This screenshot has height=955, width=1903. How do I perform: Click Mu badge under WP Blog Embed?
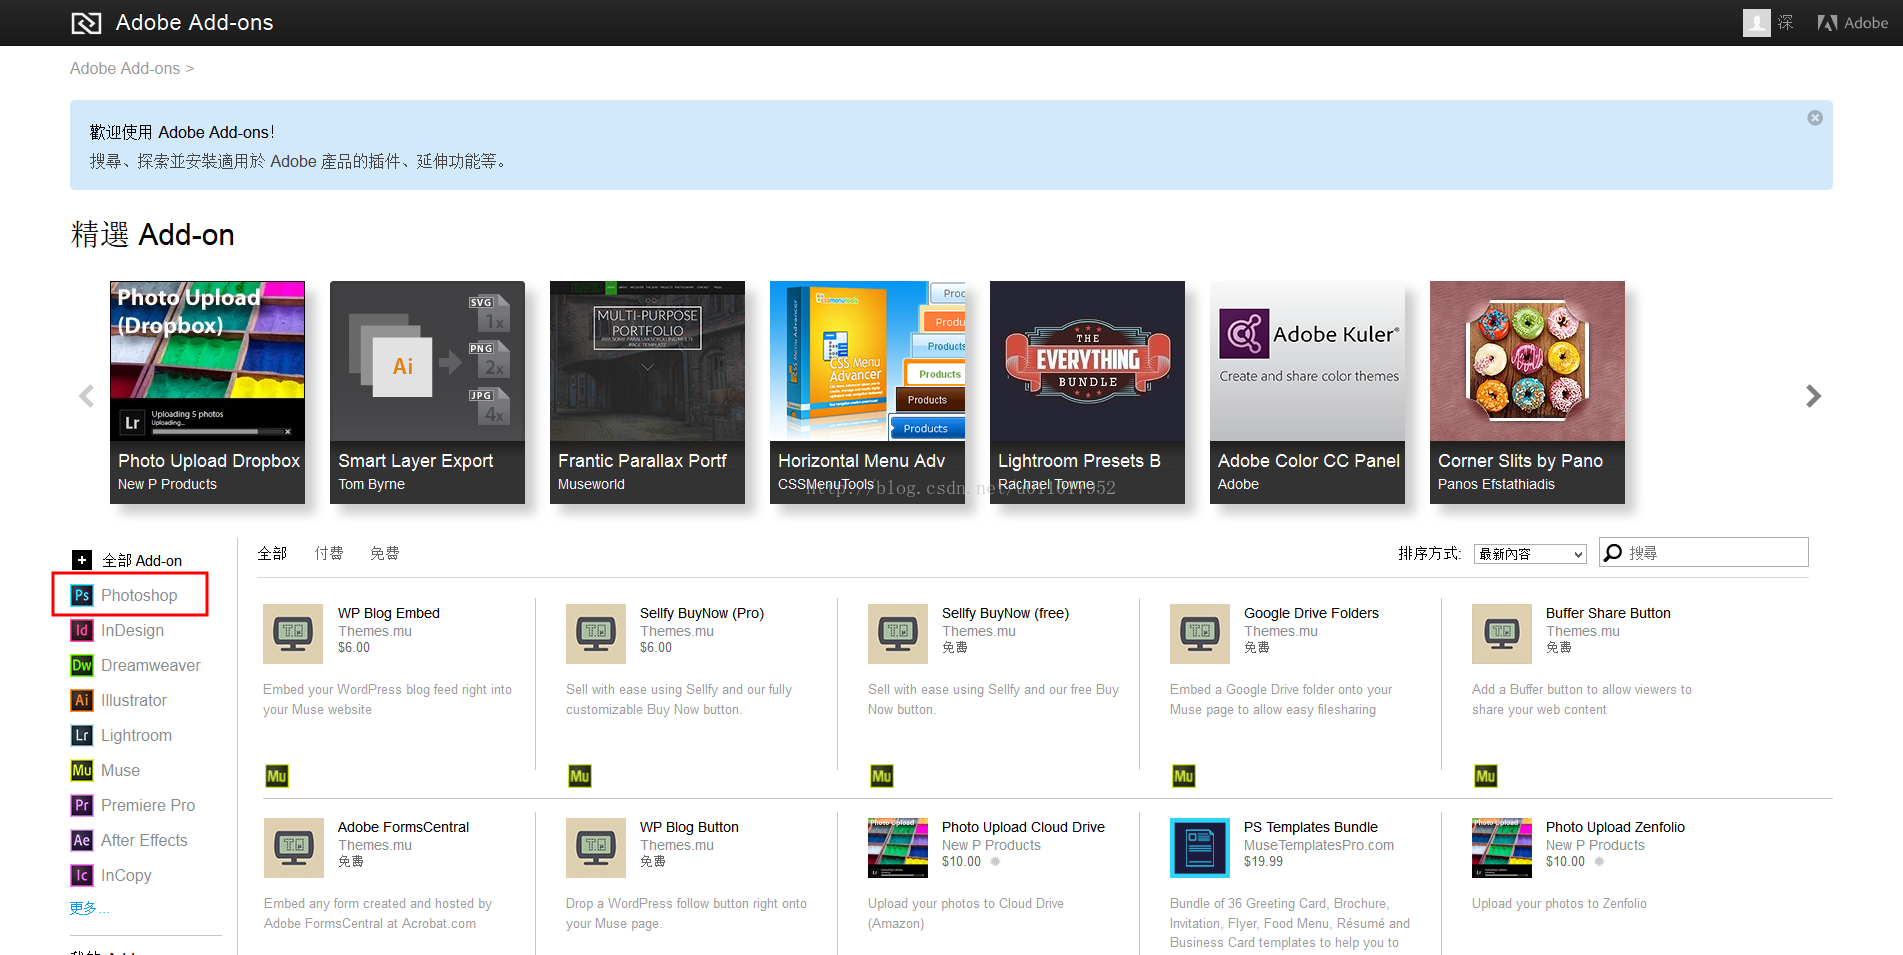277,776
